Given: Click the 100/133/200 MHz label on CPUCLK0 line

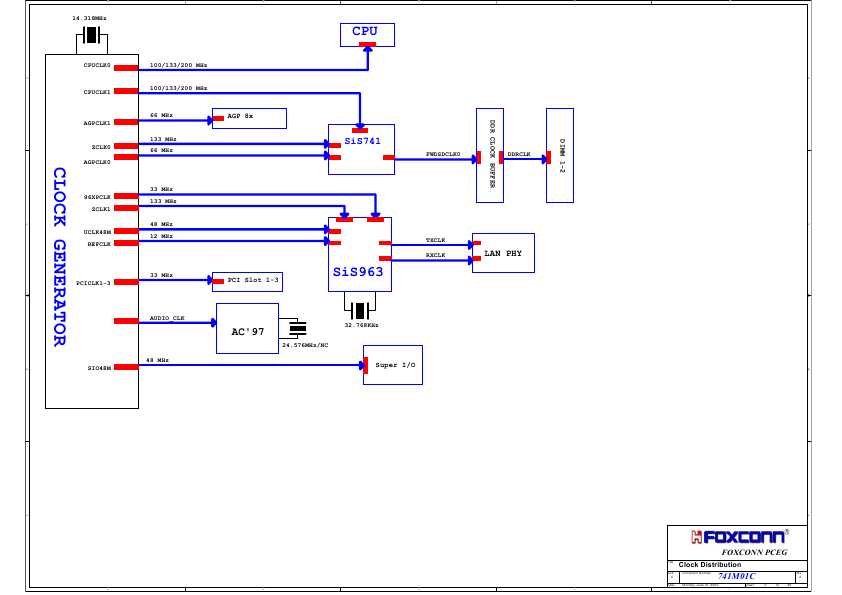Looking at the screenshot, I should click(x=178, y=65).
